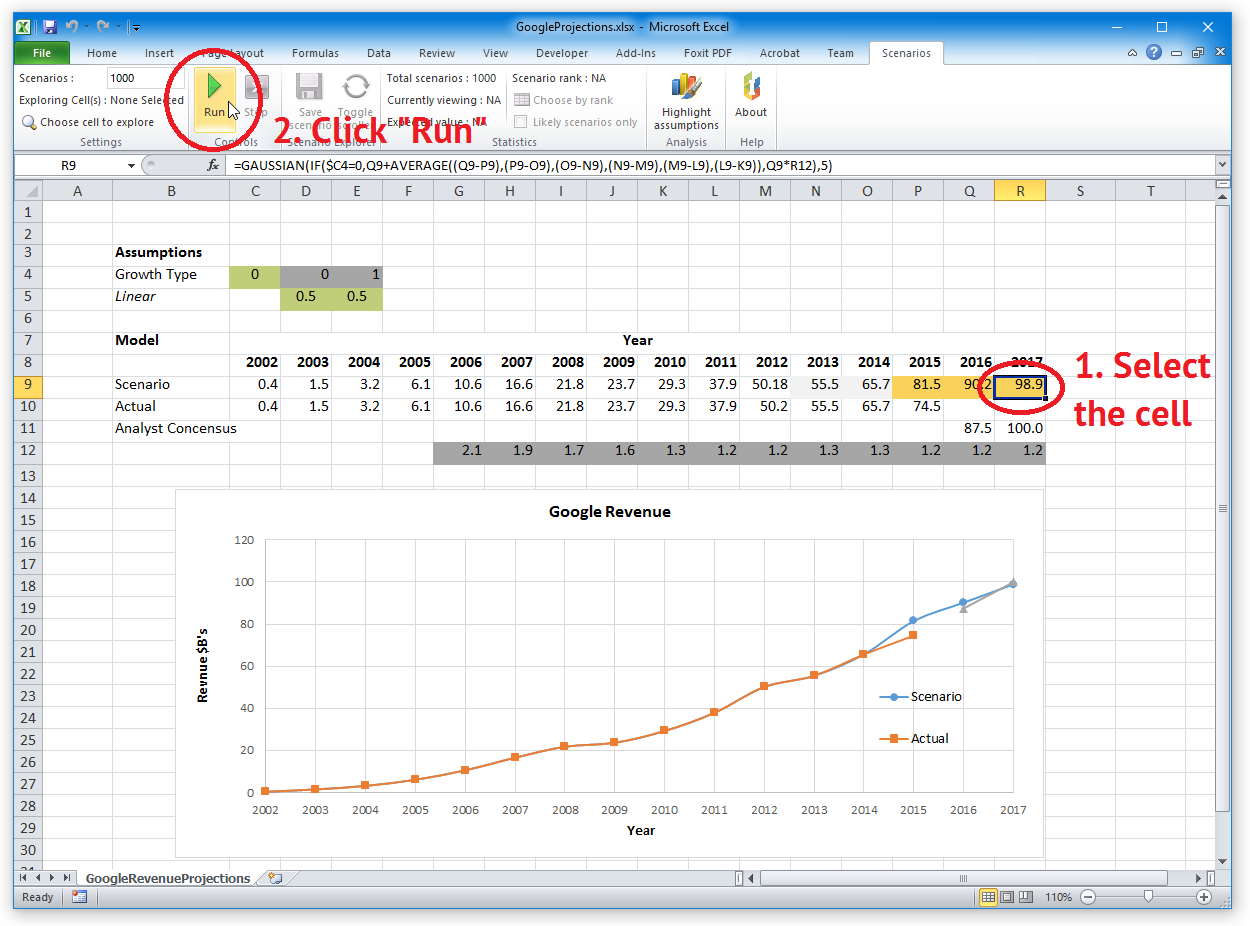Switch to the Formulas ribbon tab
This screenshot has width=1250, height=926.
pyautogui.click(x=315, y=53)
